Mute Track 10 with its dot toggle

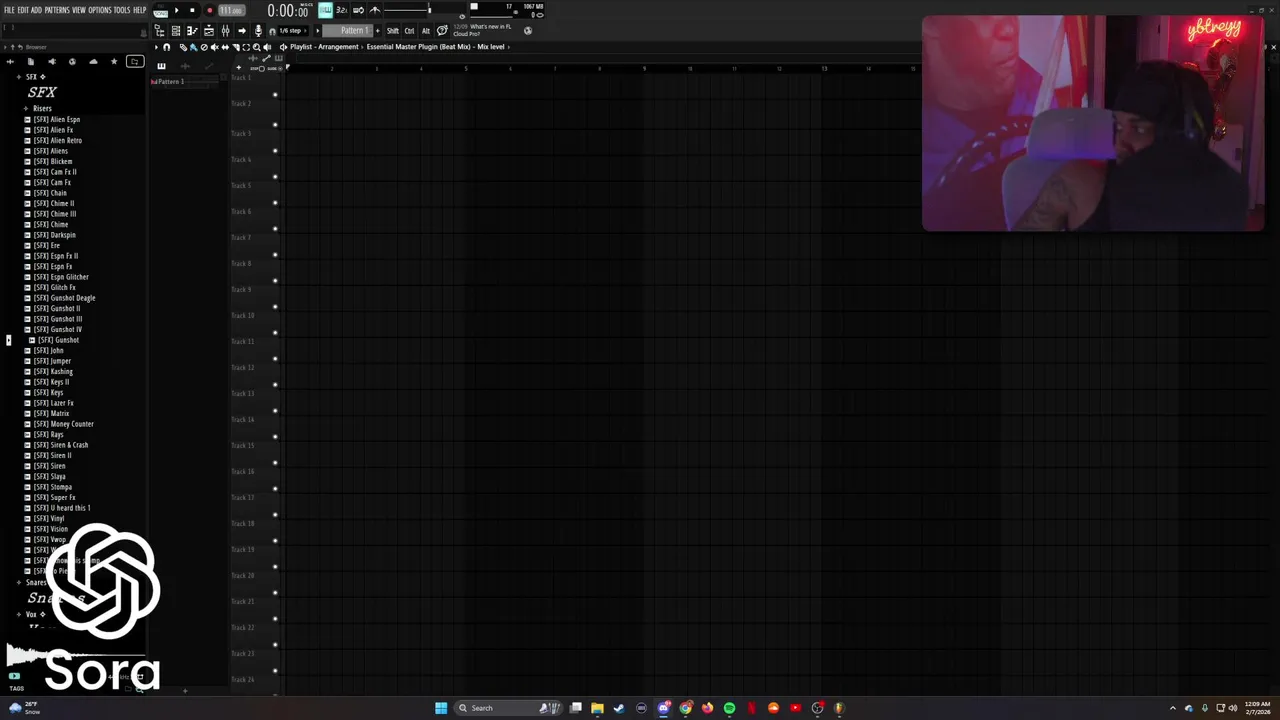click(x=275, y=333)
